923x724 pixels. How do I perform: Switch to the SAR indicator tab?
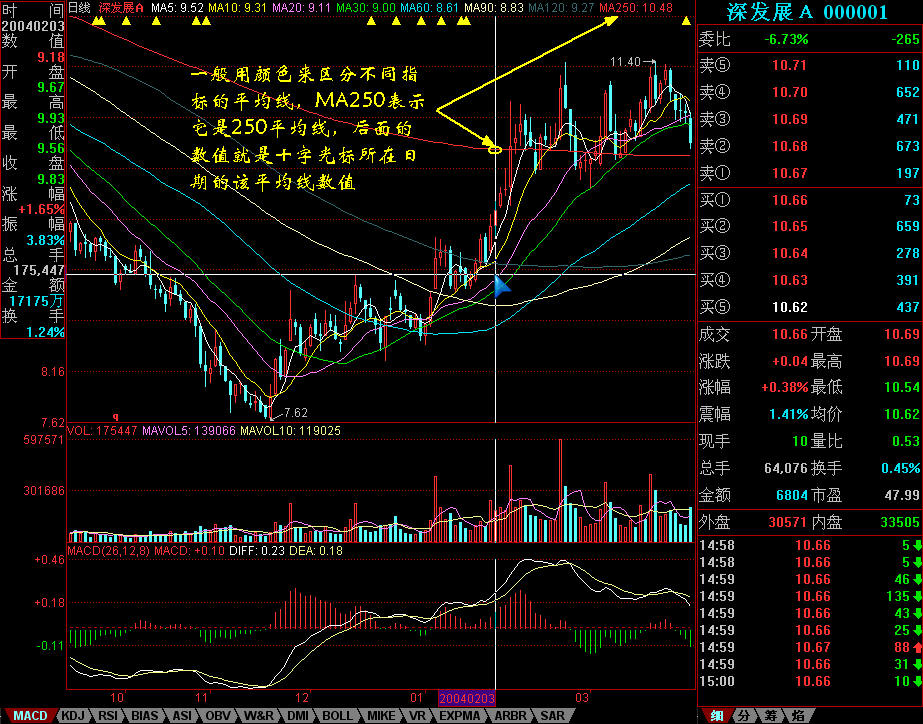(x=552, y=716)
